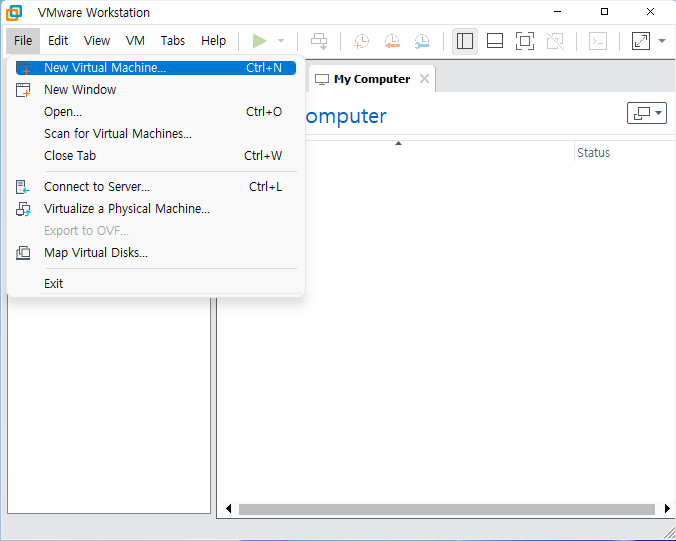Click the horizontal scrollbar left arrow
Screen dimensions: 676x541
tap(228, 509)
